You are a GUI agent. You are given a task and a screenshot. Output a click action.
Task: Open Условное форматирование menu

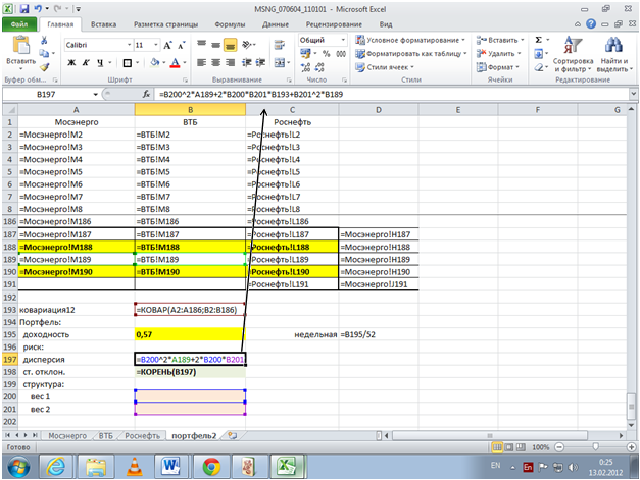[410, 40]
